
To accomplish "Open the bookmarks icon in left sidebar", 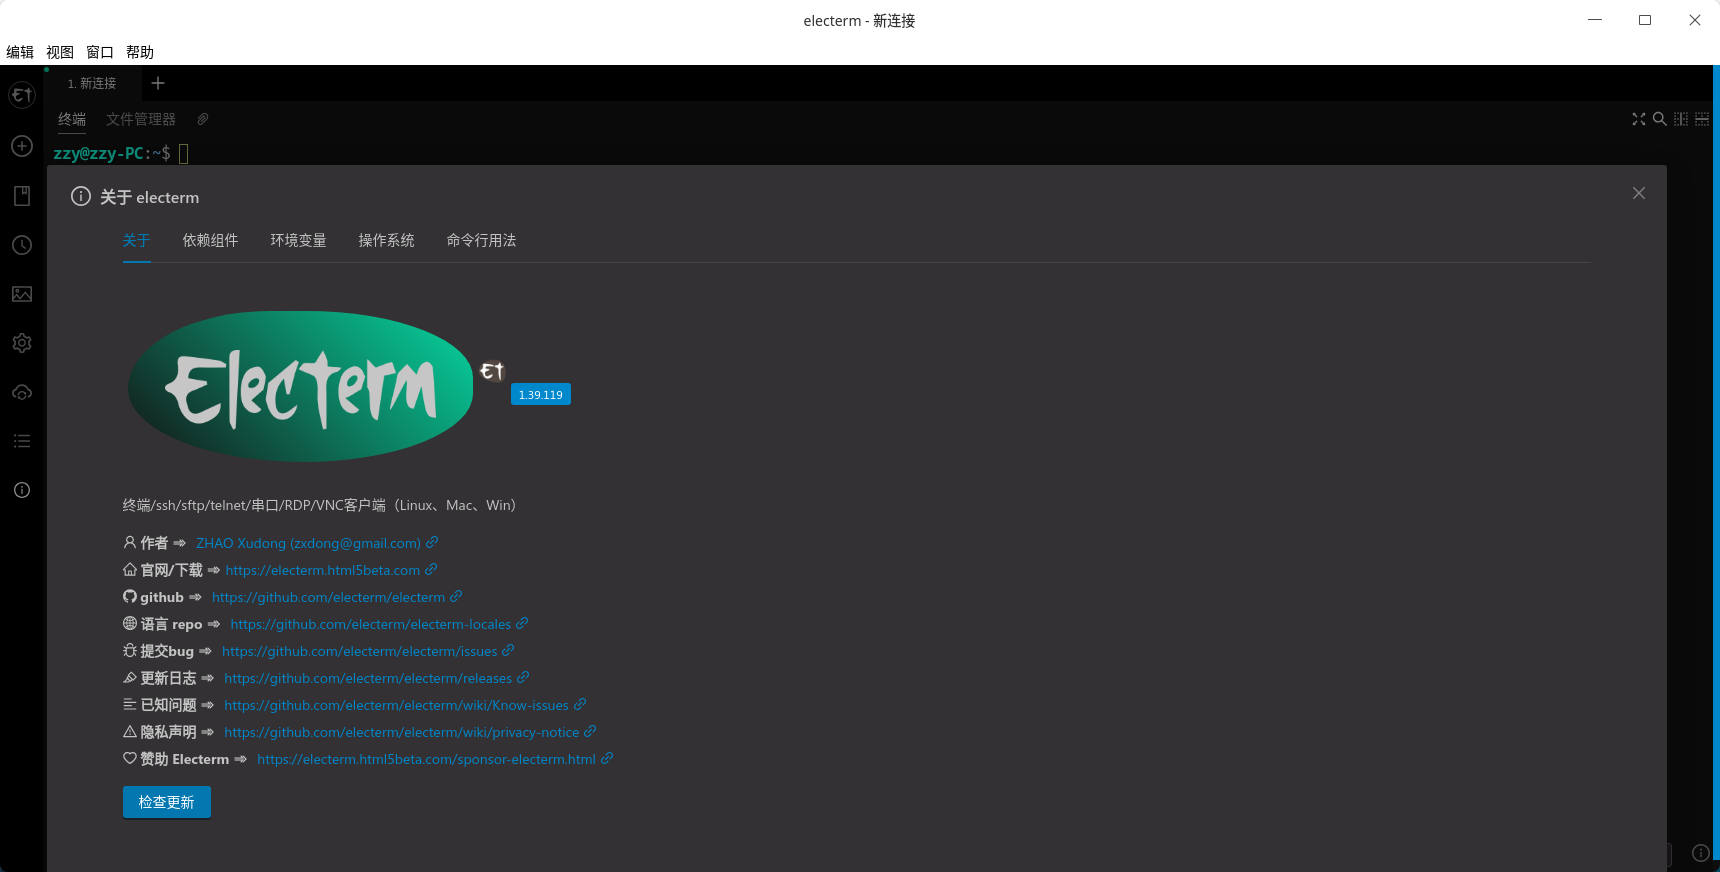I will [22, 196].
